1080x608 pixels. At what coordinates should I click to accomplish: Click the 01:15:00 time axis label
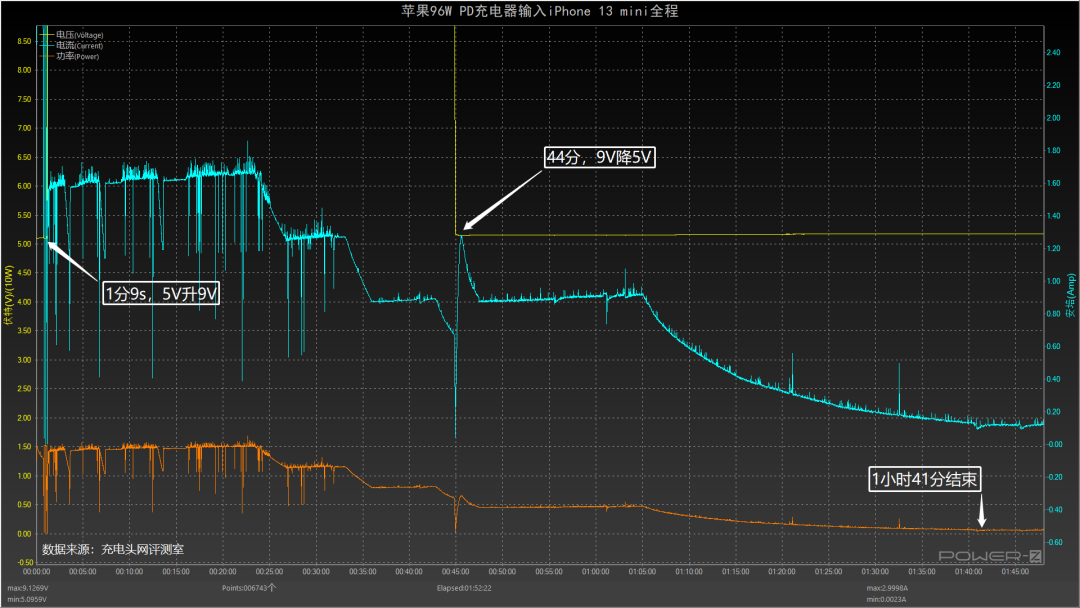tap(736, 572)
